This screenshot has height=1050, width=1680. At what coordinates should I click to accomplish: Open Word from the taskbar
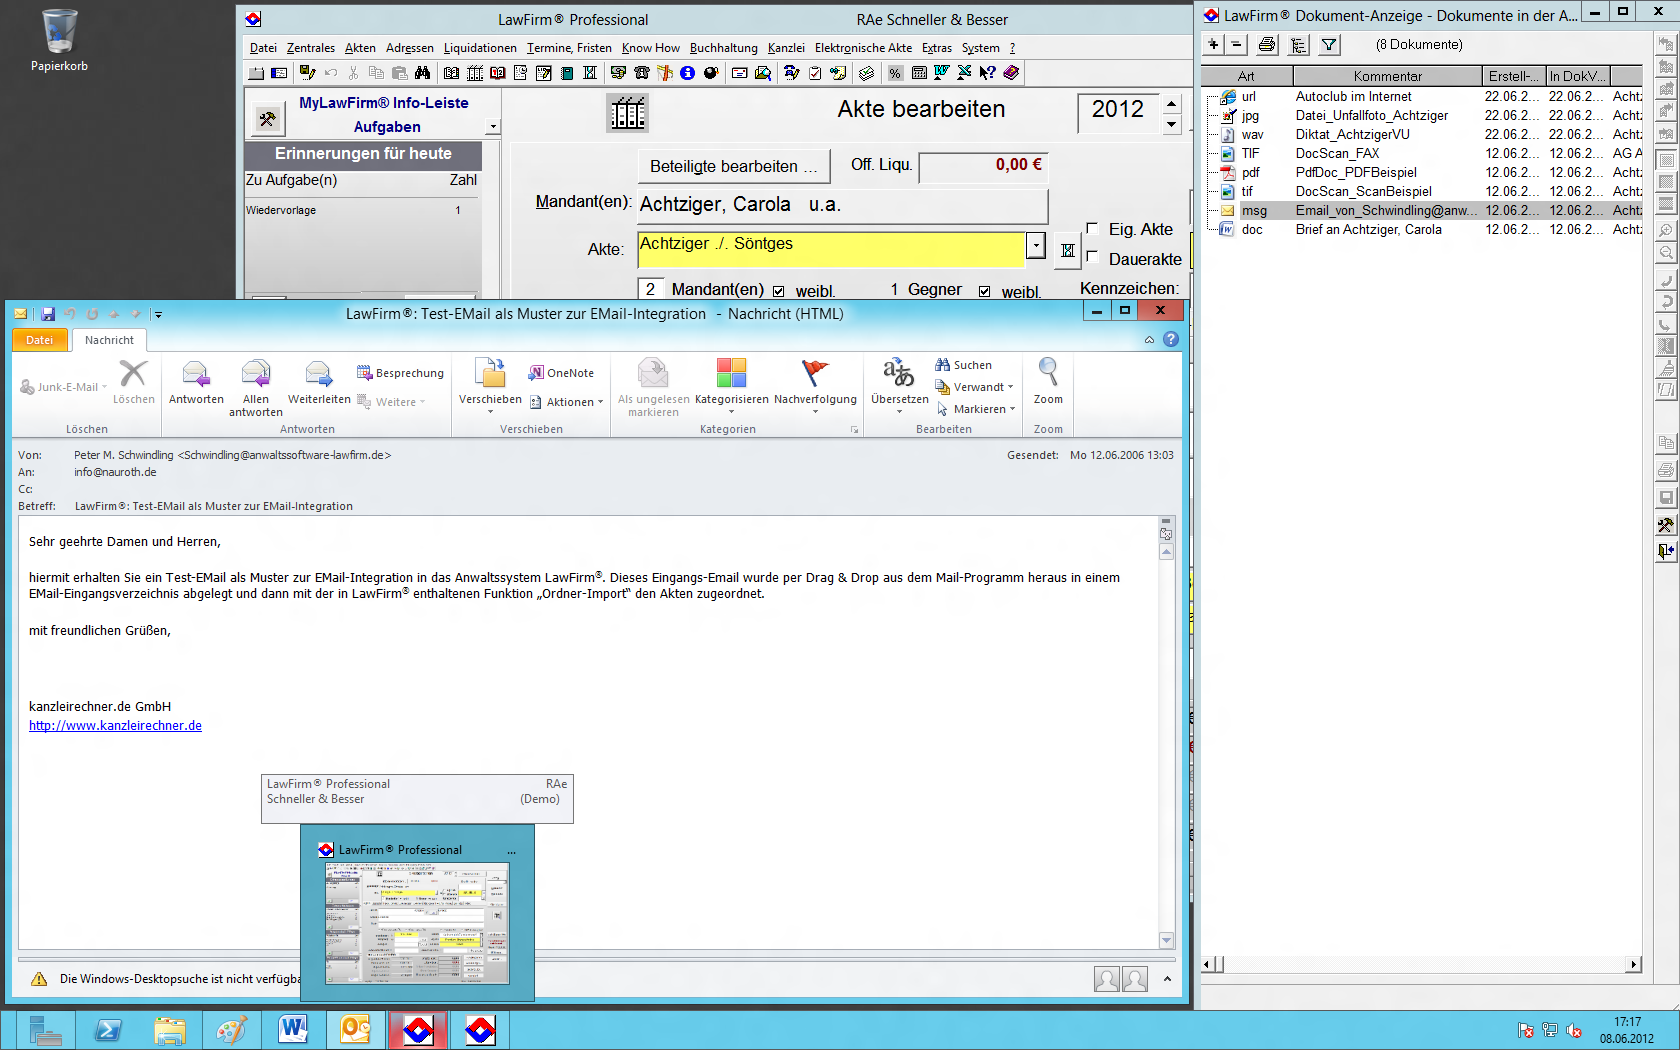click(293, 1029)
